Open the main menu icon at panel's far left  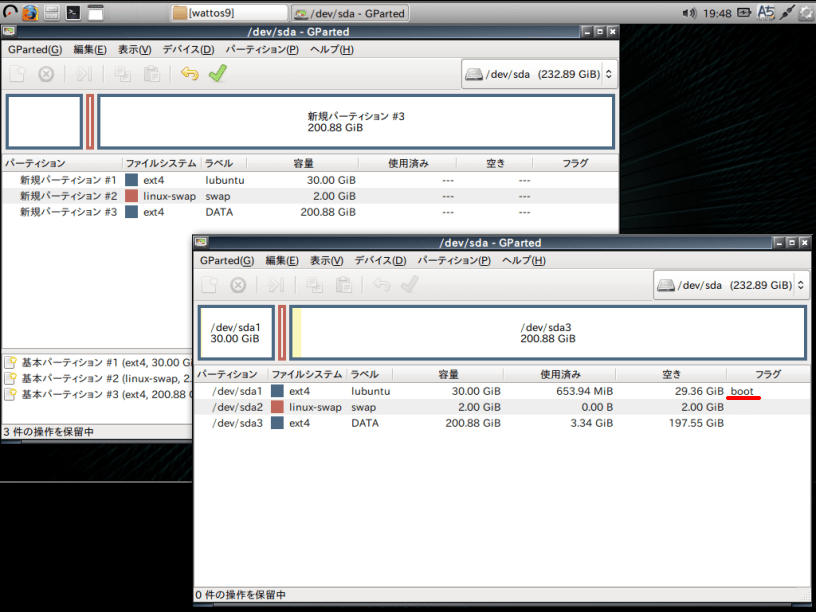coord(10,11)
